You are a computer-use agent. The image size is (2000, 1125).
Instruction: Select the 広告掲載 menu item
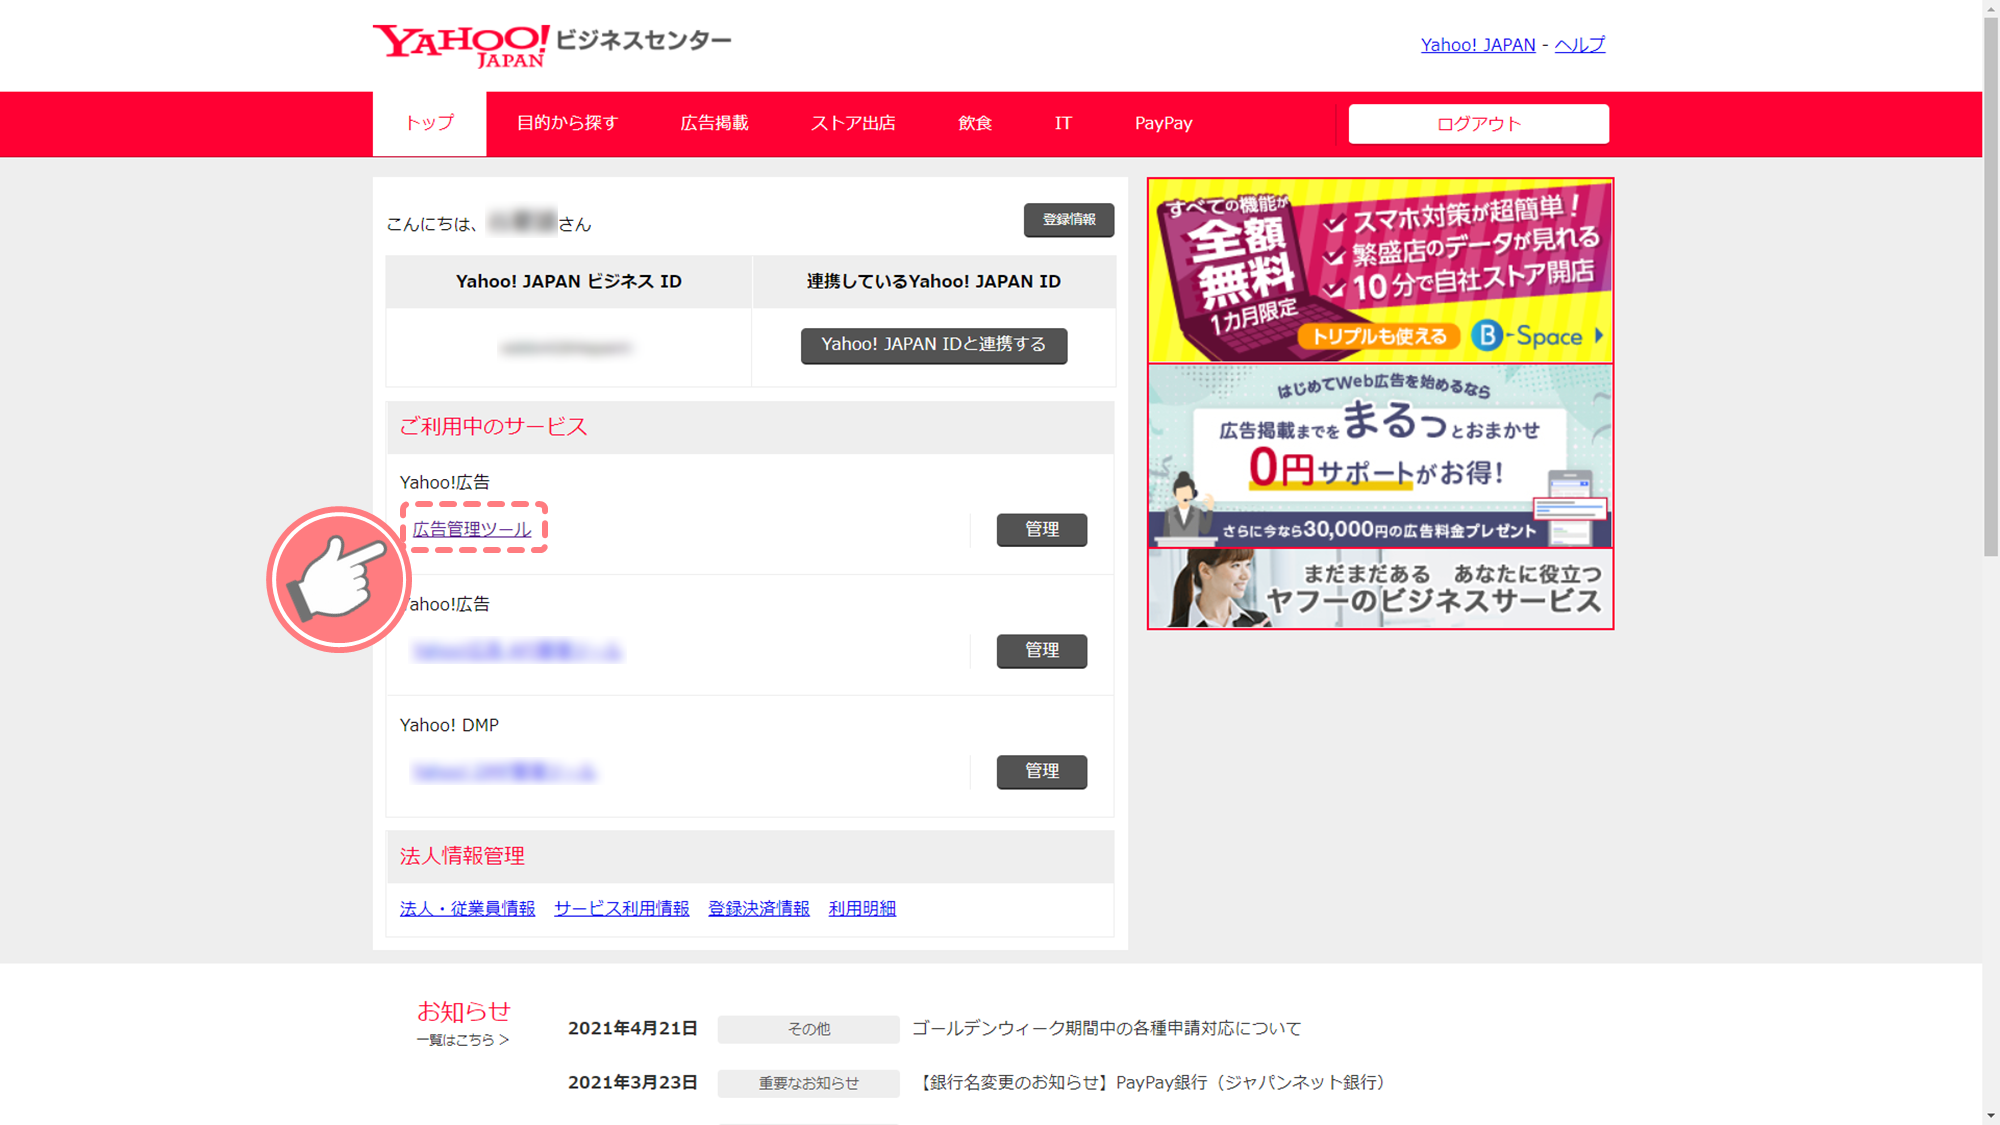point(714,123)
